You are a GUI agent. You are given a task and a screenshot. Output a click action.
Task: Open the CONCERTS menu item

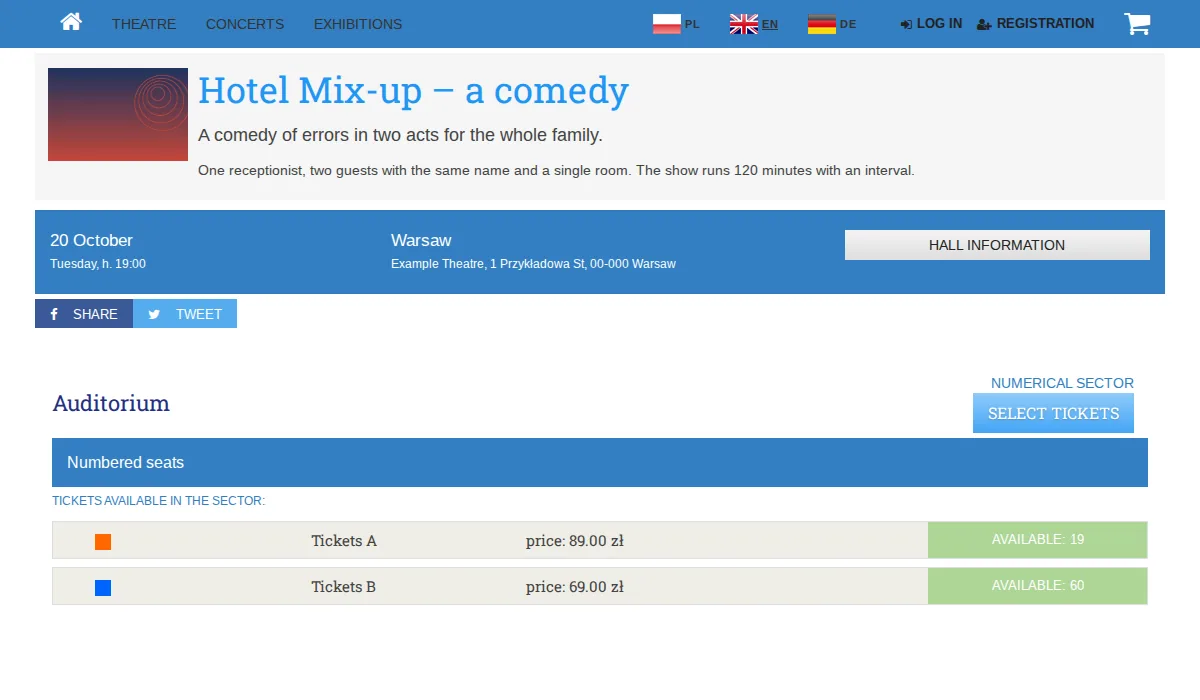coord(245,24)
